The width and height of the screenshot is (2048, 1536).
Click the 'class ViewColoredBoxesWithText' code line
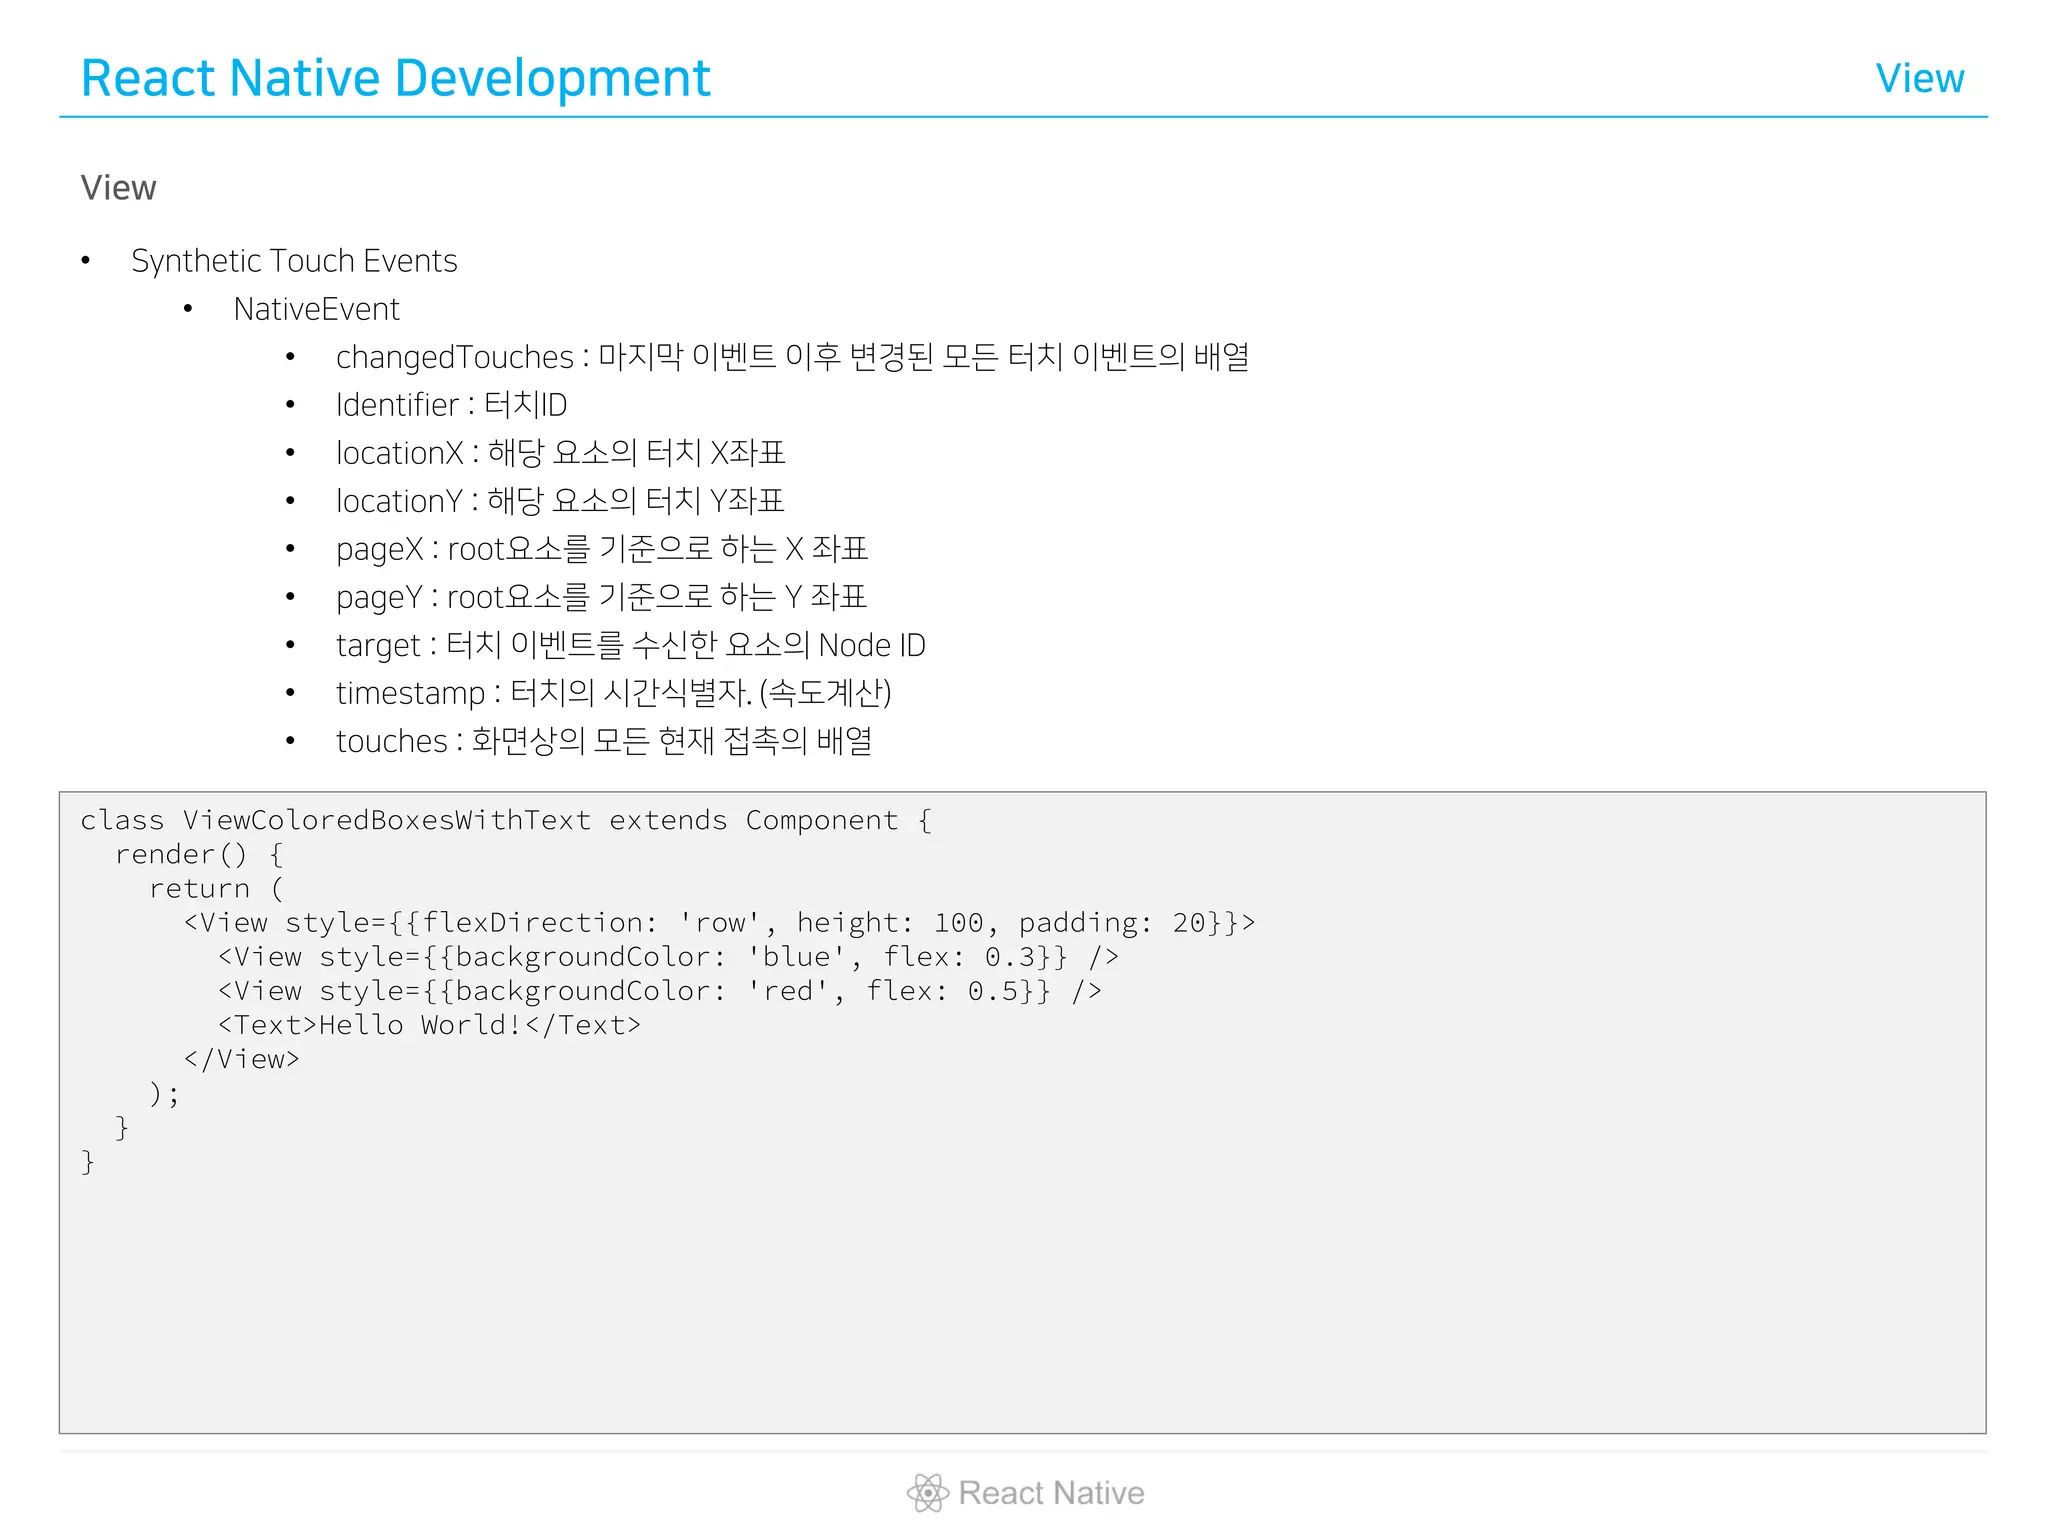pyautogui.click(x=506, y=821)
